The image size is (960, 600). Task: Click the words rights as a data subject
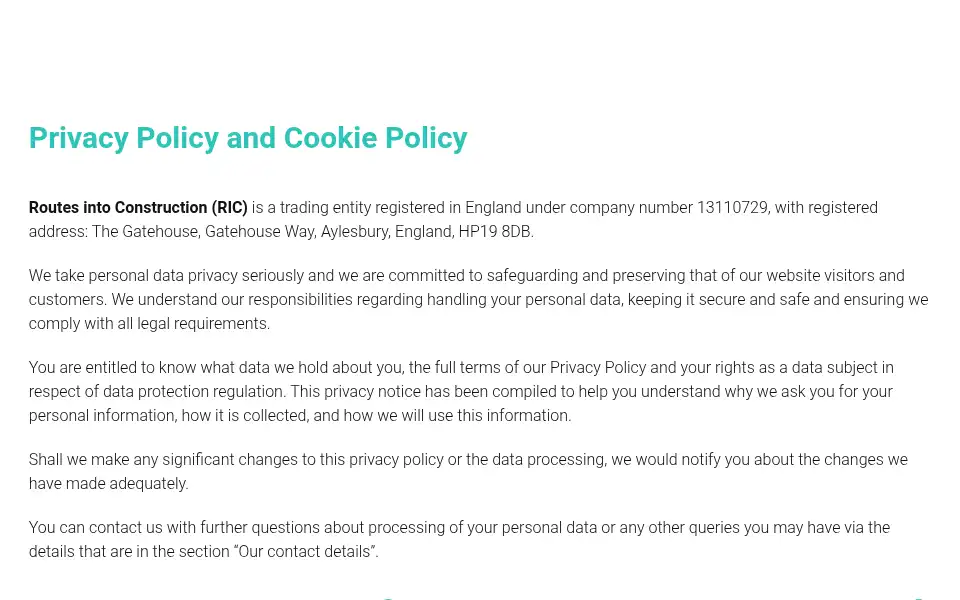[x=785, y=368]
